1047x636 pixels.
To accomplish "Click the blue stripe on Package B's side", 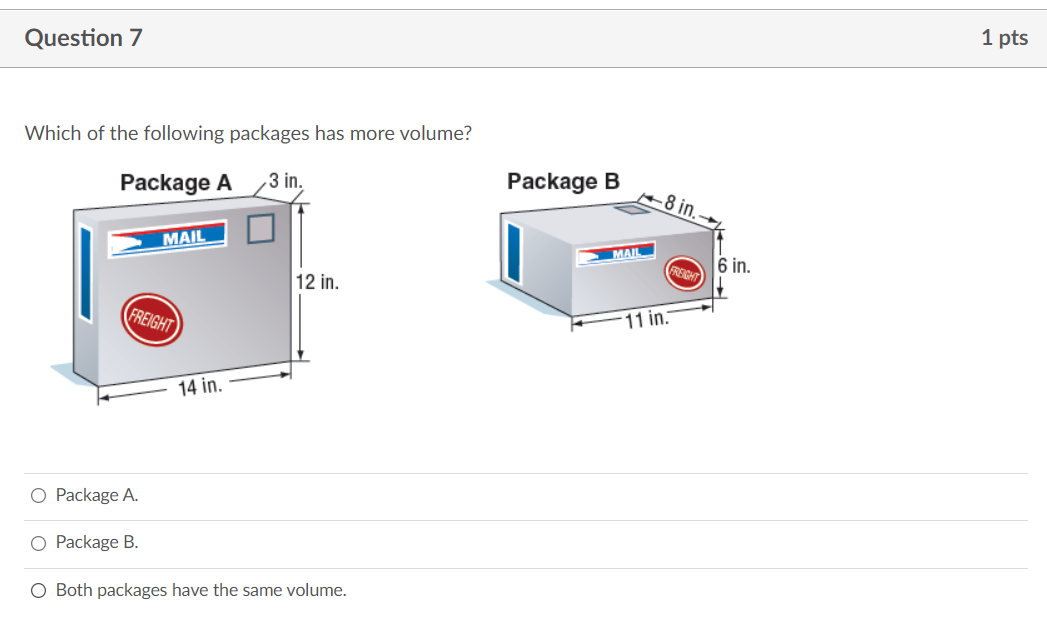I will pos(512,250).
